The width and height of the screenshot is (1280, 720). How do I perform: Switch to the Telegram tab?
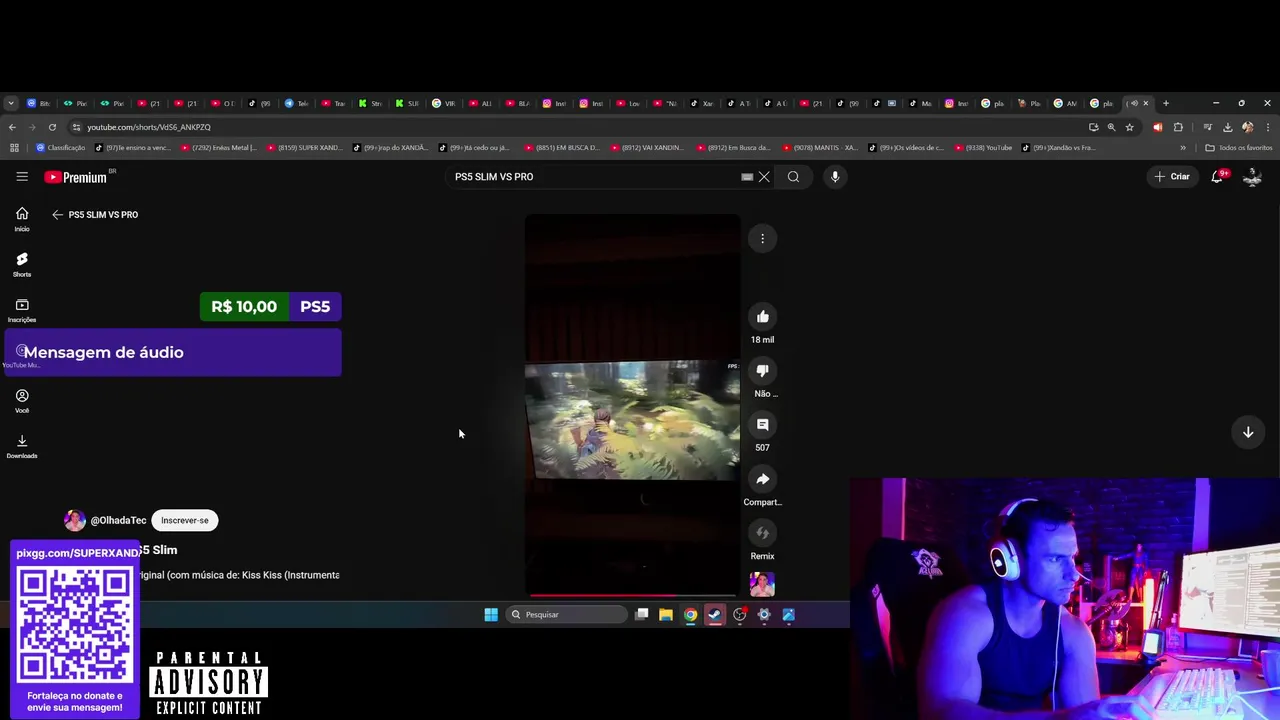point(297,103)
